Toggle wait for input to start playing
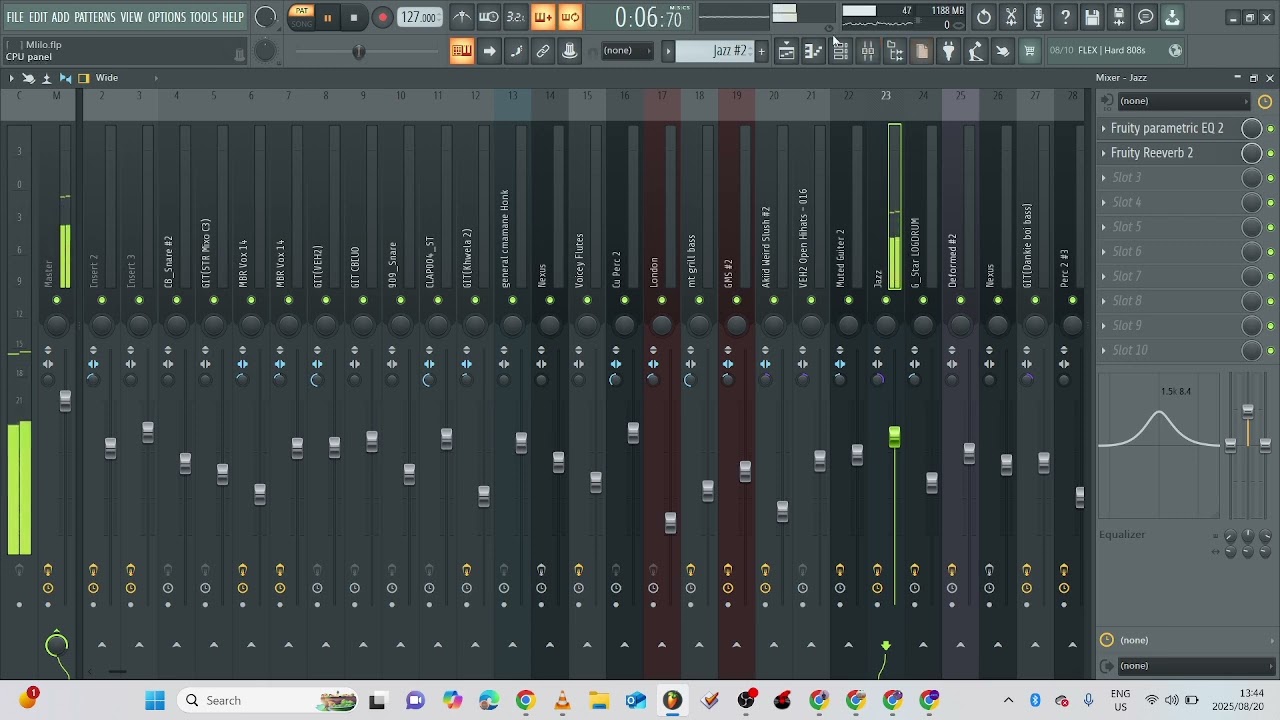Screen dimensions: 1280x720 (x=489, y=17)
